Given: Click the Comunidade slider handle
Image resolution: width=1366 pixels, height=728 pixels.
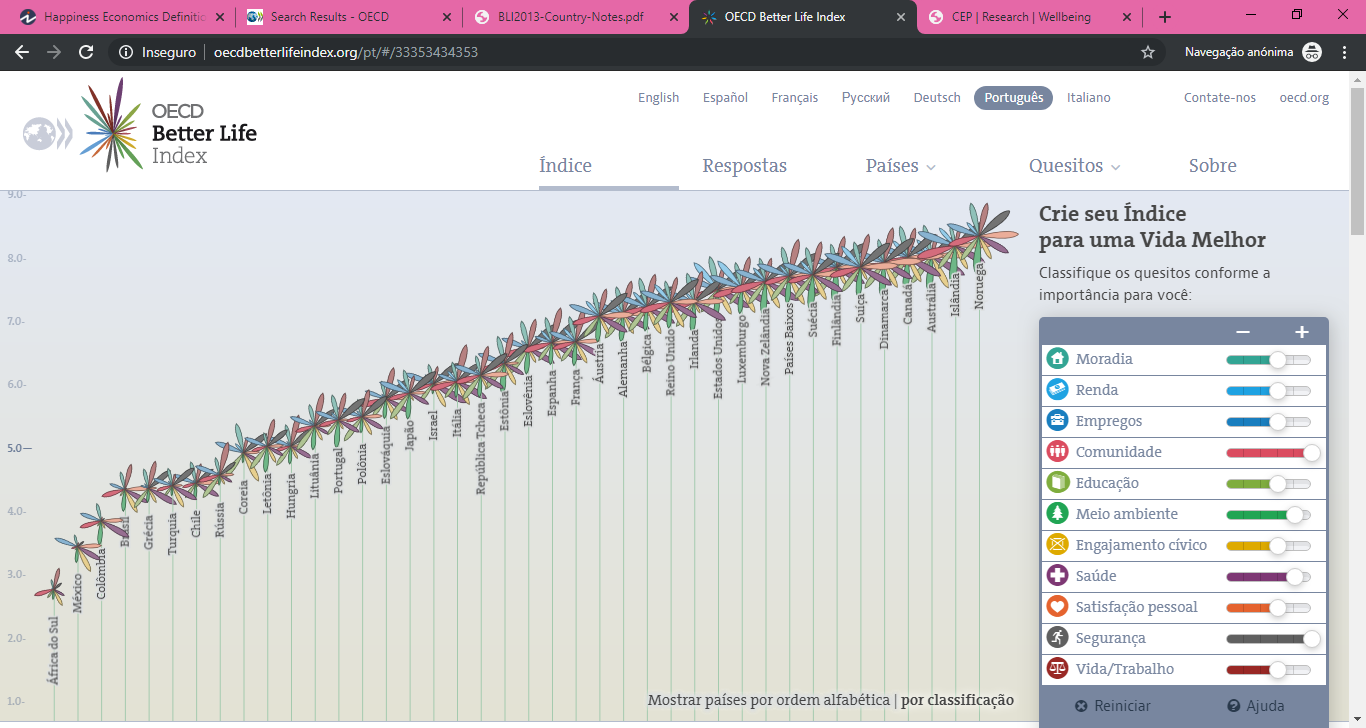Looking at the screenshot, I should [x=1311, y=452].
